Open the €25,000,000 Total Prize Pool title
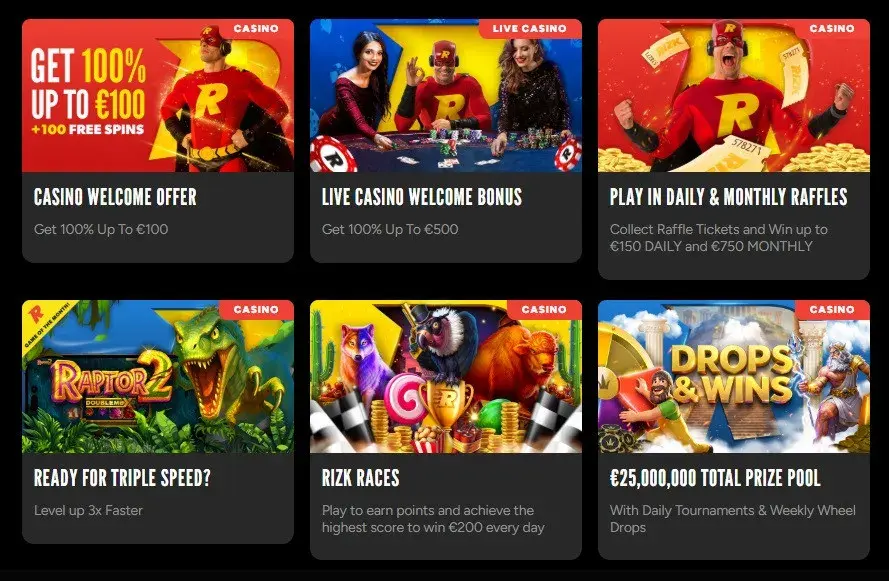 pyautogui.click(x=715, y=478)
